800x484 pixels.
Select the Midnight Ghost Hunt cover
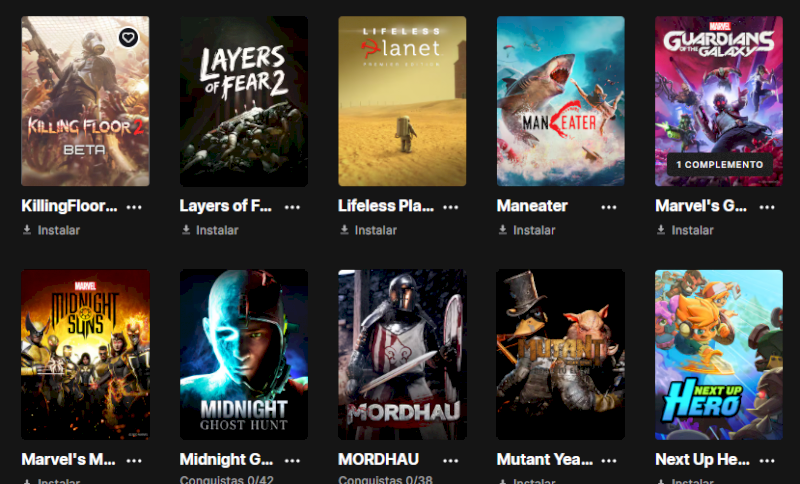coord(244,354)
